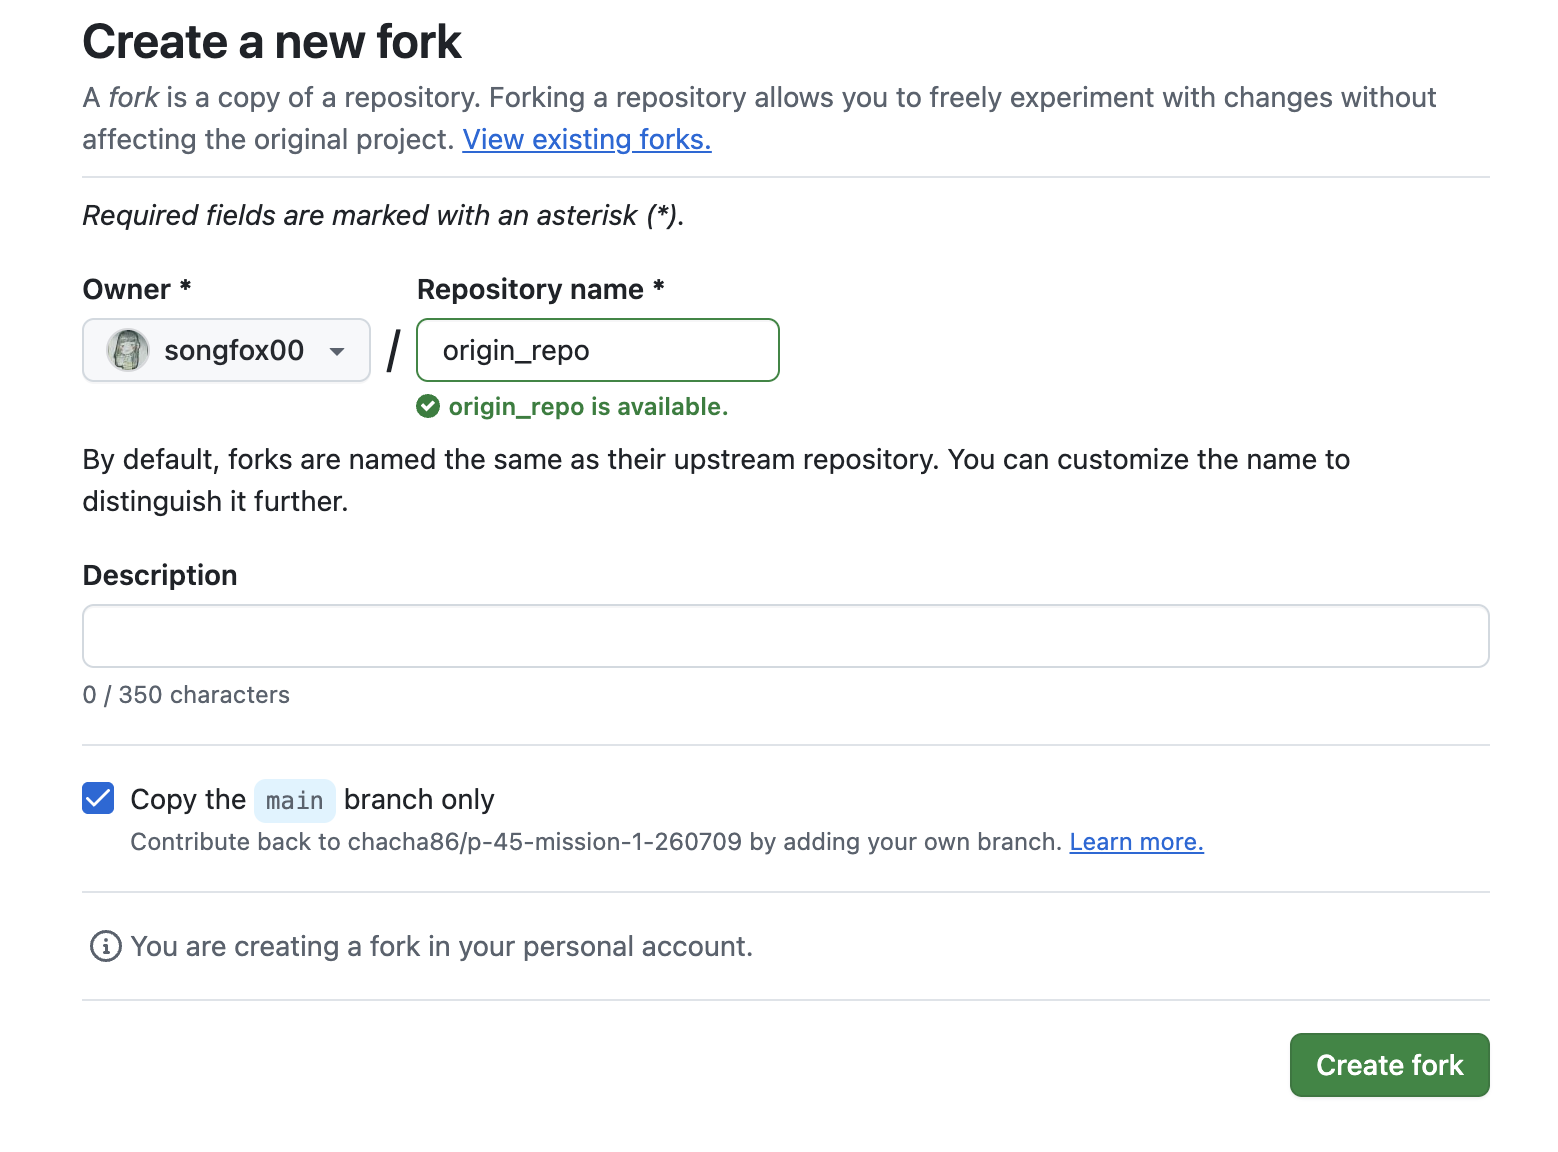
Task: Click the info icon beside personal account note
Action: click(106, 946)
